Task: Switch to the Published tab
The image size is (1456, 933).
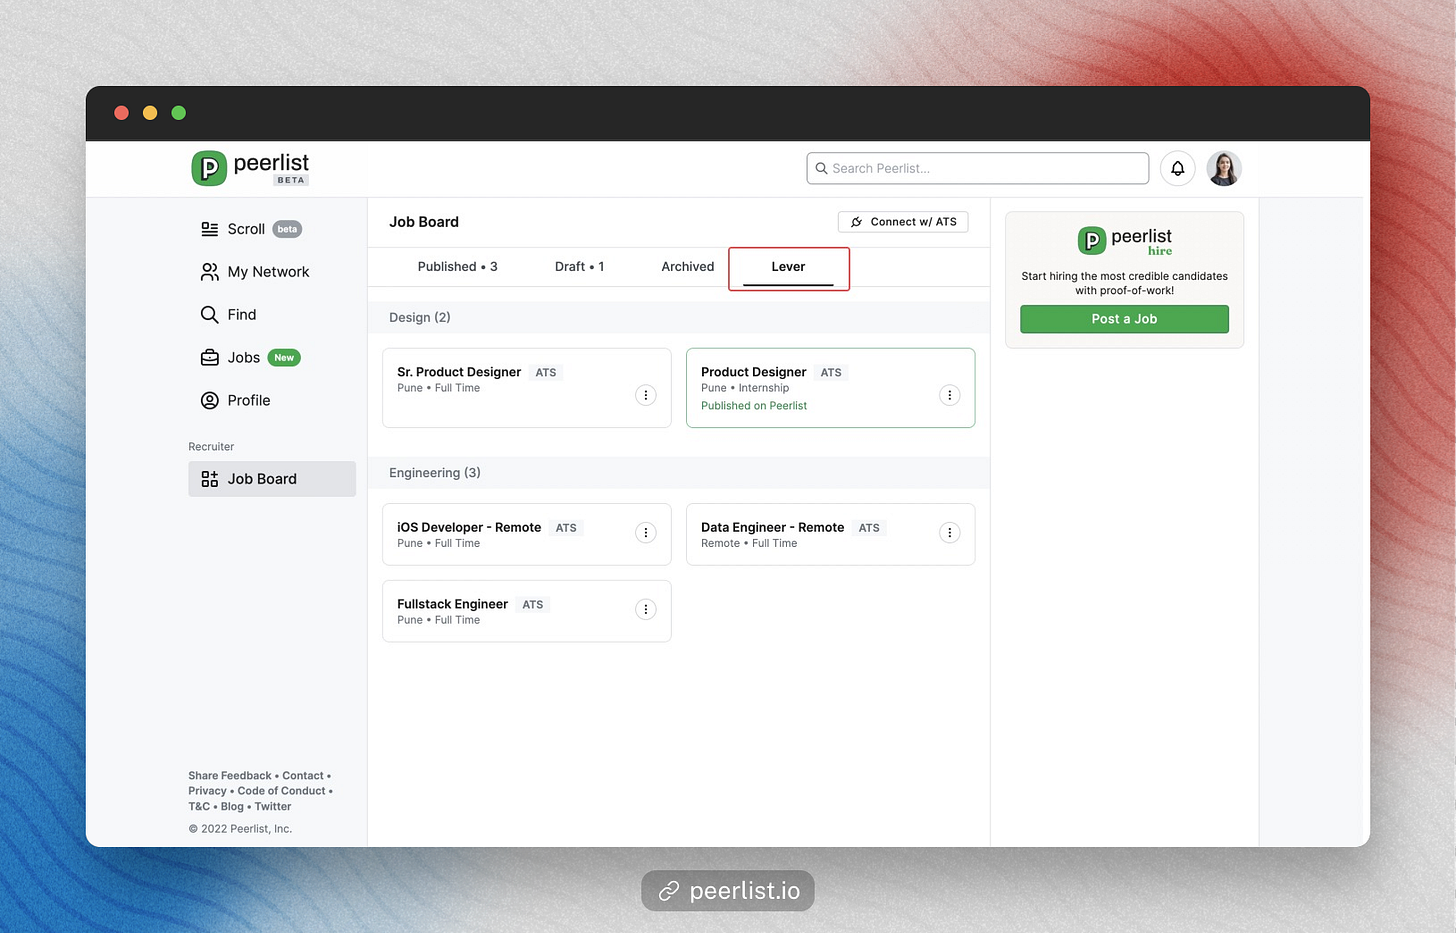Action: point(457,267)
